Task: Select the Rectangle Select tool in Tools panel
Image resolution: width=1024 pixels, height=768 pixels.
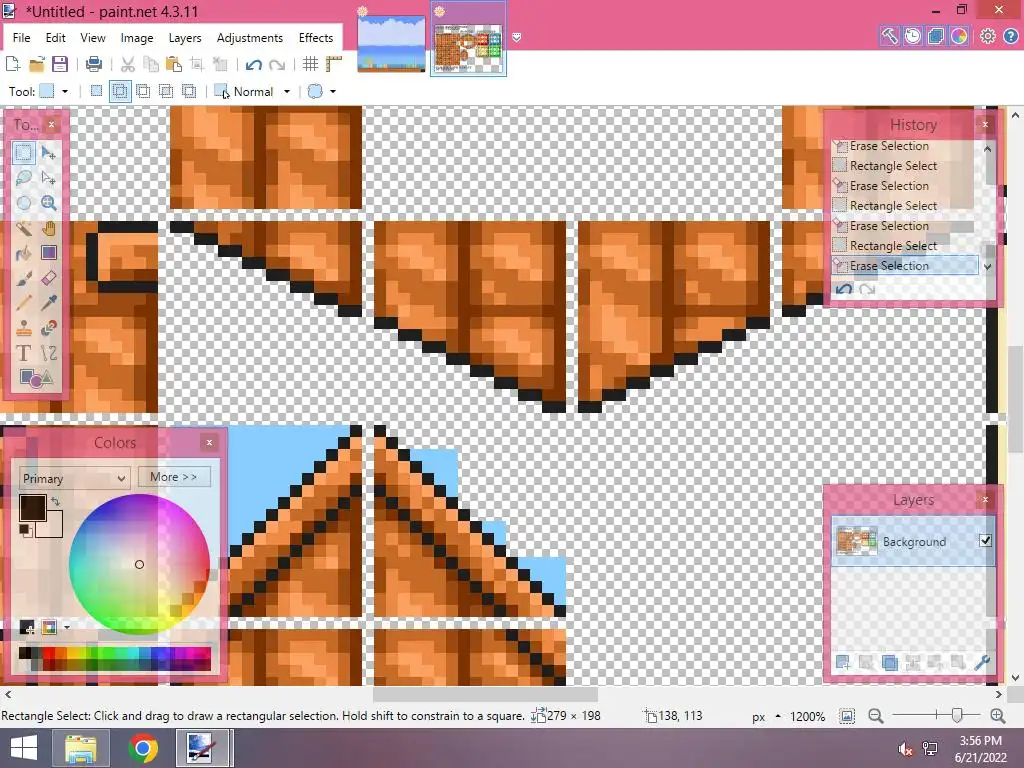Action: point(24,153)
